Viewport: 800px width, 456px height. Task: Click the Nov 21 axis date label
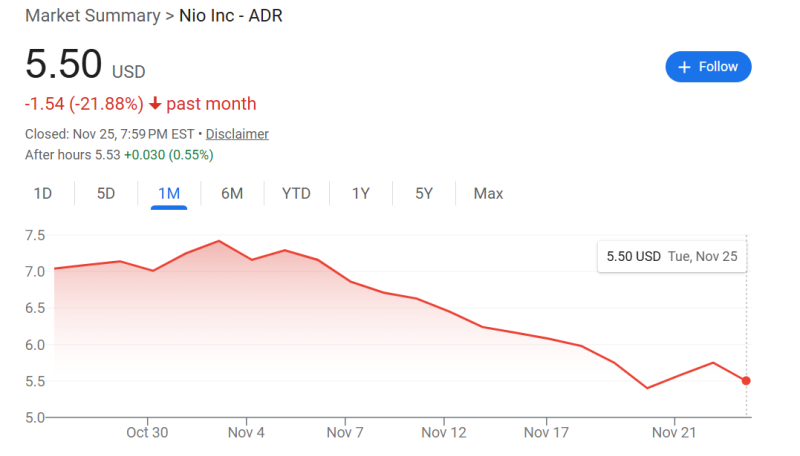pyautogui.click(x=673, y=433)
